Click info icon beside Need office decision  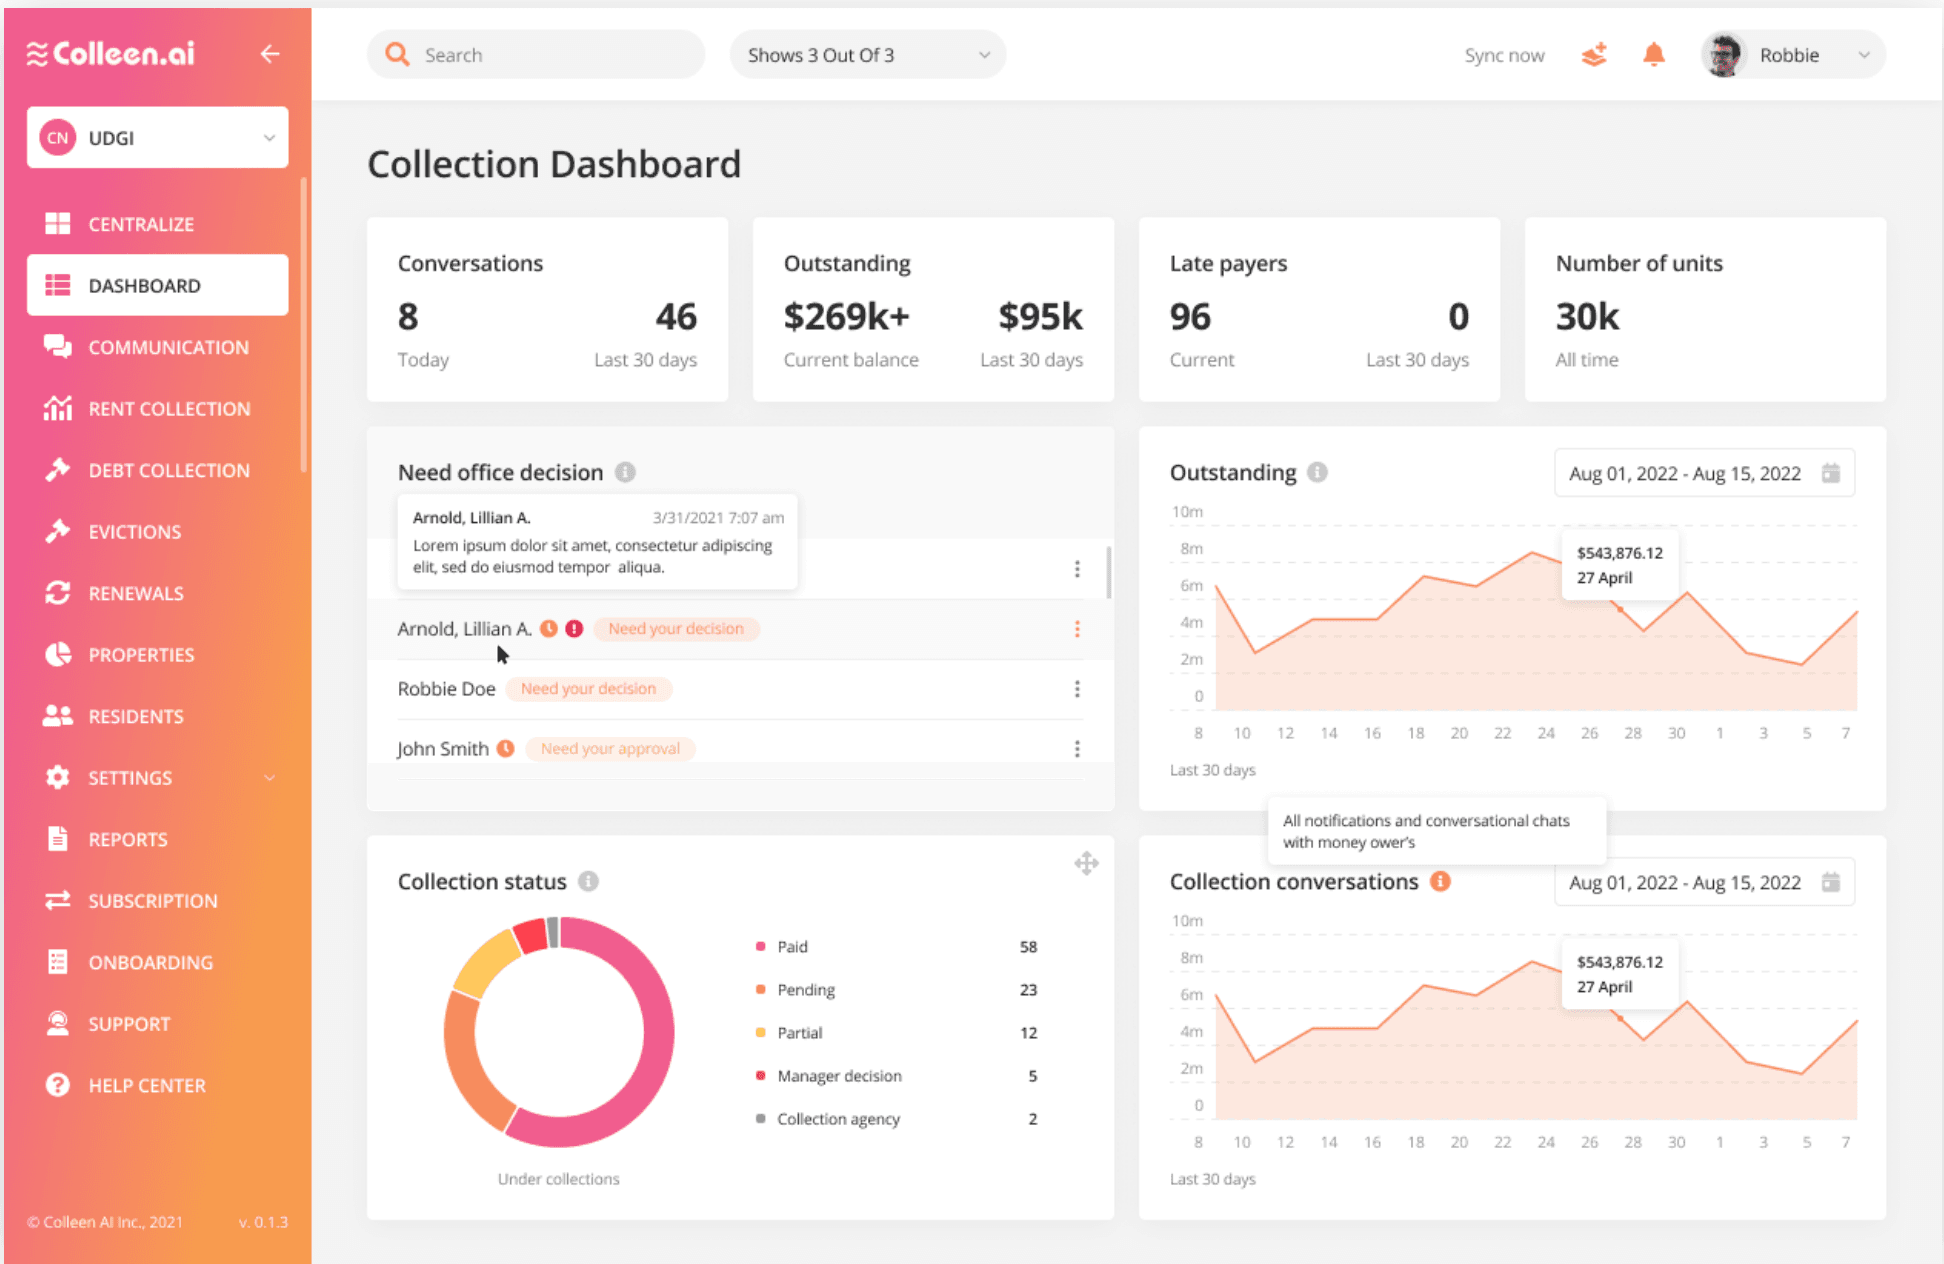click(625, 472)
